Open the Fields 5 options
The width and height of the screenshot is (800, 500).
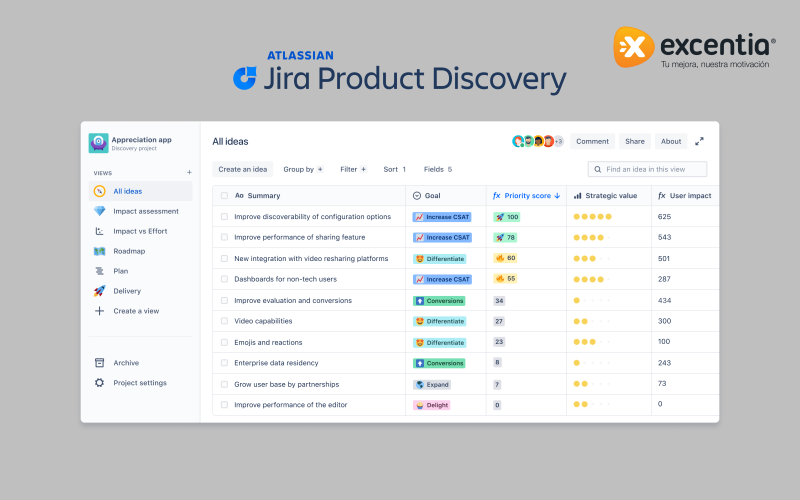(x=438, y=169)
